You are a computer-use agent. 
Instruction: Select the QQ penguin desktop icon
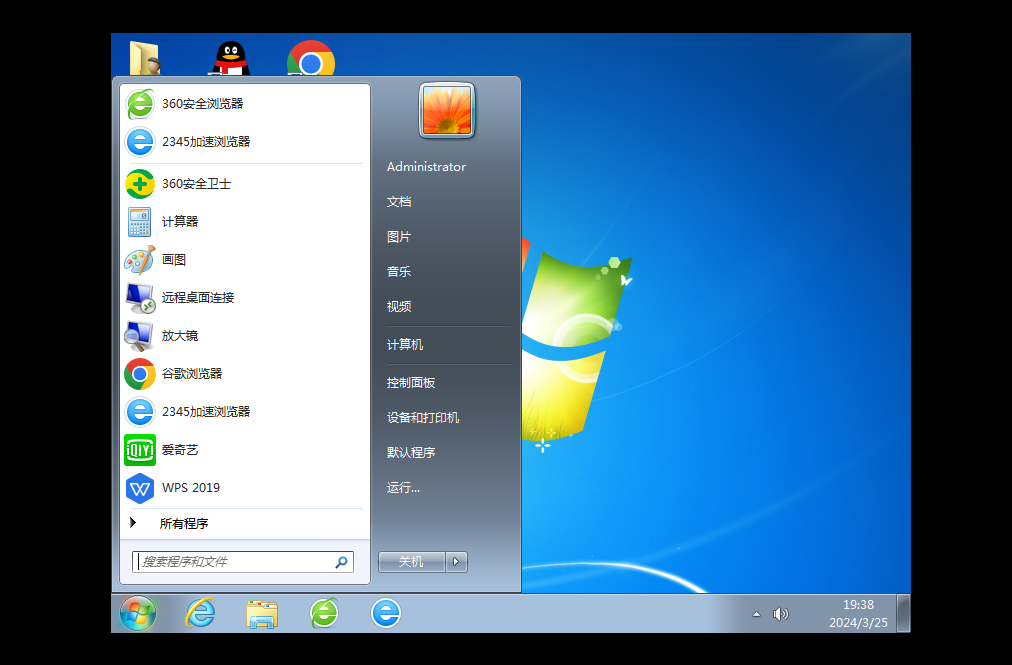[232, 57]
